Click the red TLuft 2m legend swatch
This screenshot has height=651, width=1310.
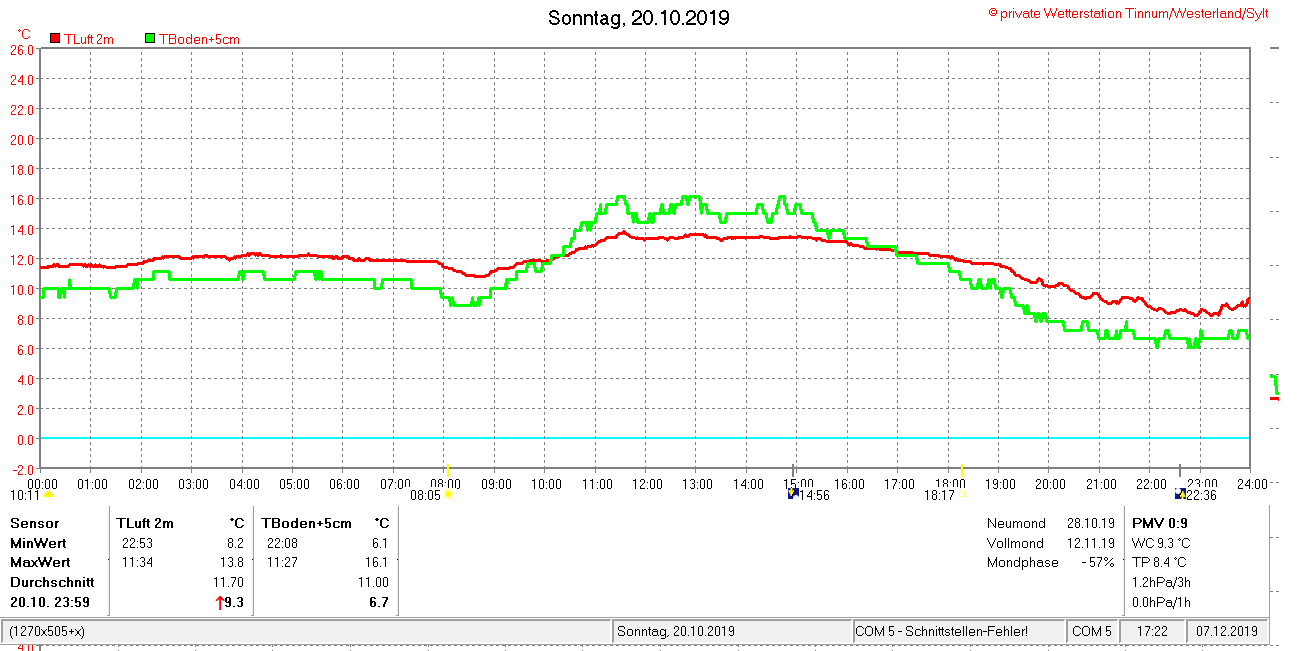(x=55, y=38)
